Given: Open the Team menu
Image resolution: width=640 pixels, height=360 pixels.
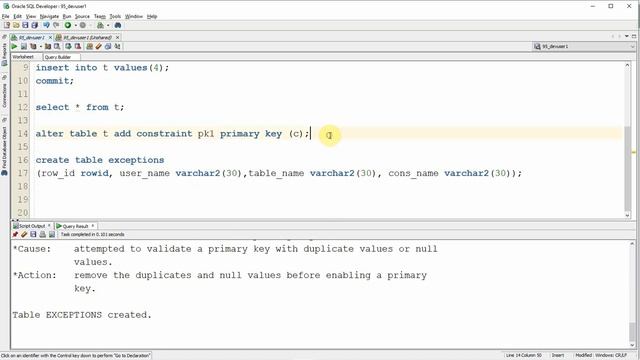Looking at the screenshot, I should (x=100, y=16).
